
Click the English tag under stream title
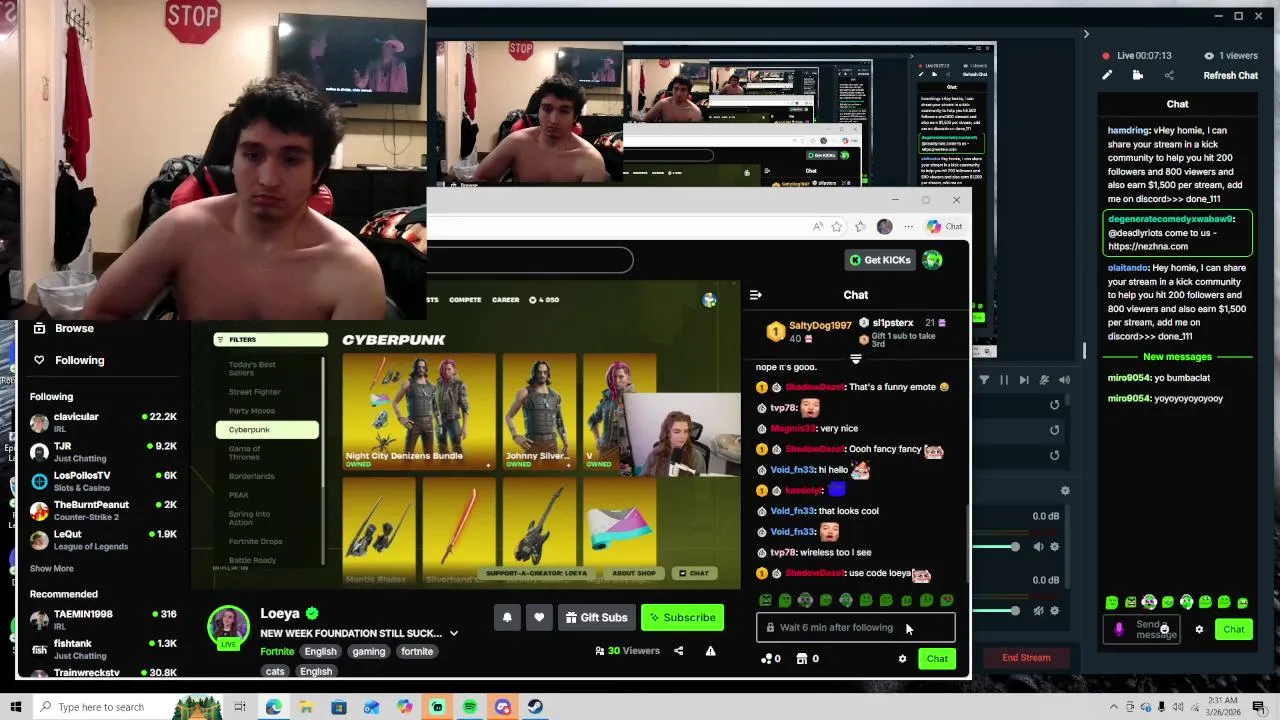click(x=320, y=651)
